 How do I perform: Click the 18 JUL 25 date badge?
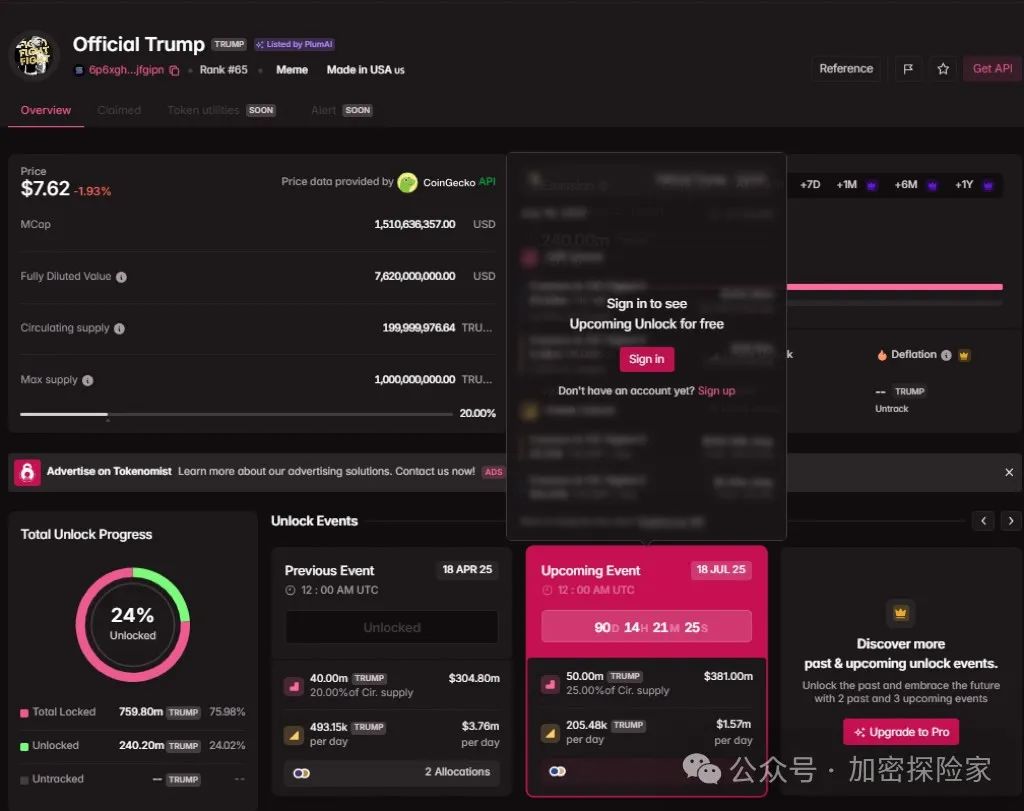721,569
